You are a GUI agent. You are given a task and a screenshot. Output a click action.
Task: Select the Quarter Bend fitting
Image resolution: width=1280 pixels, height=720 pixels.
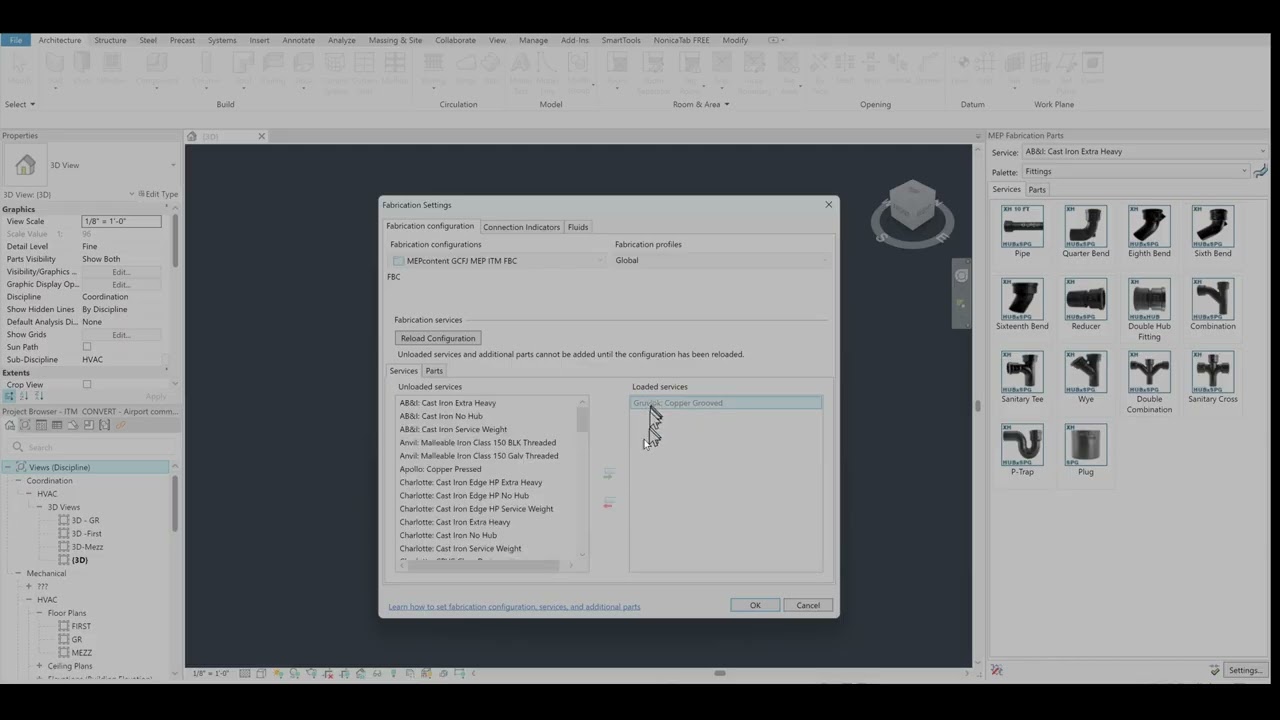(x=1085, y=231)
